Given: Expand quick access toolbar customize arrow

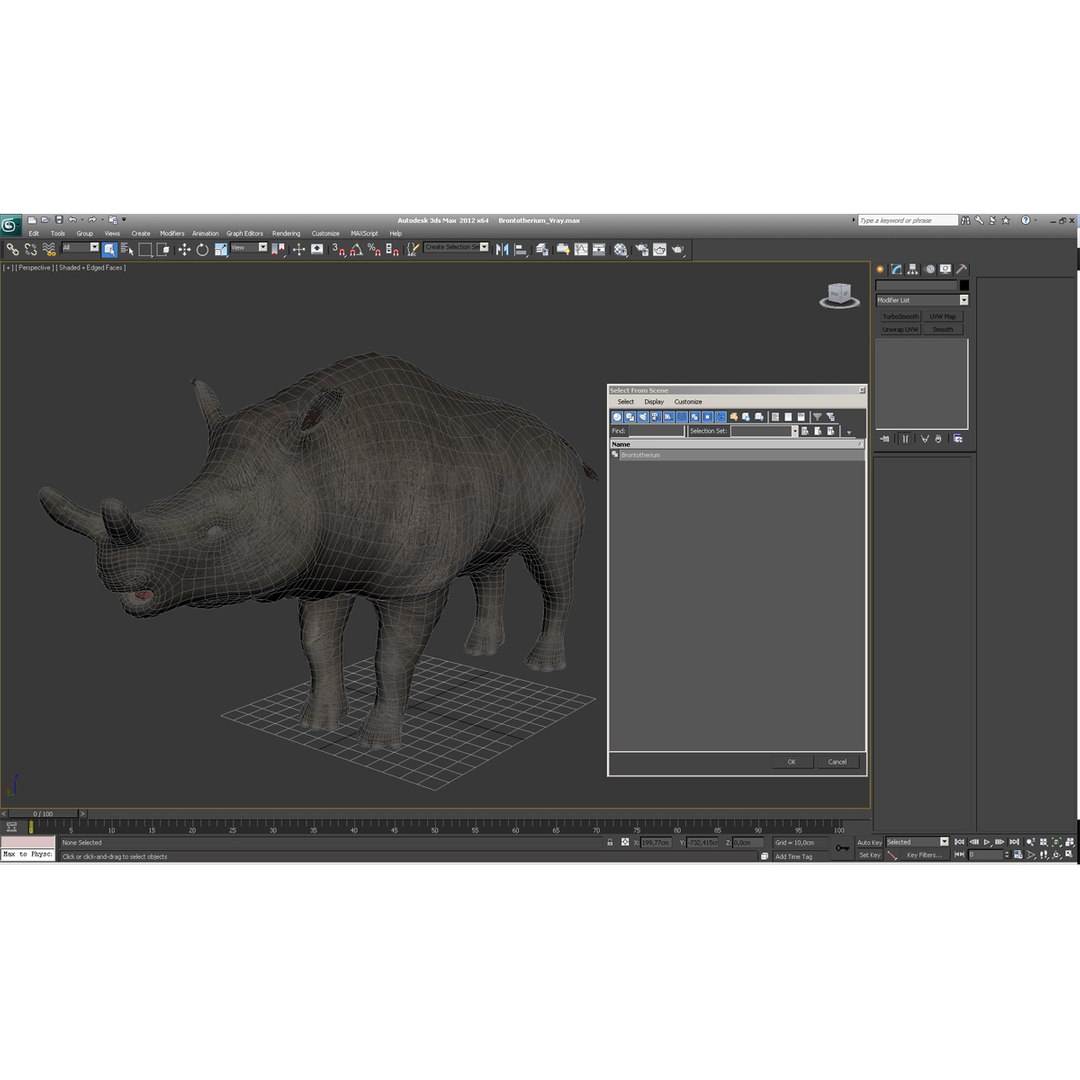Looking at the screenshot, I should tap(124, 220).
